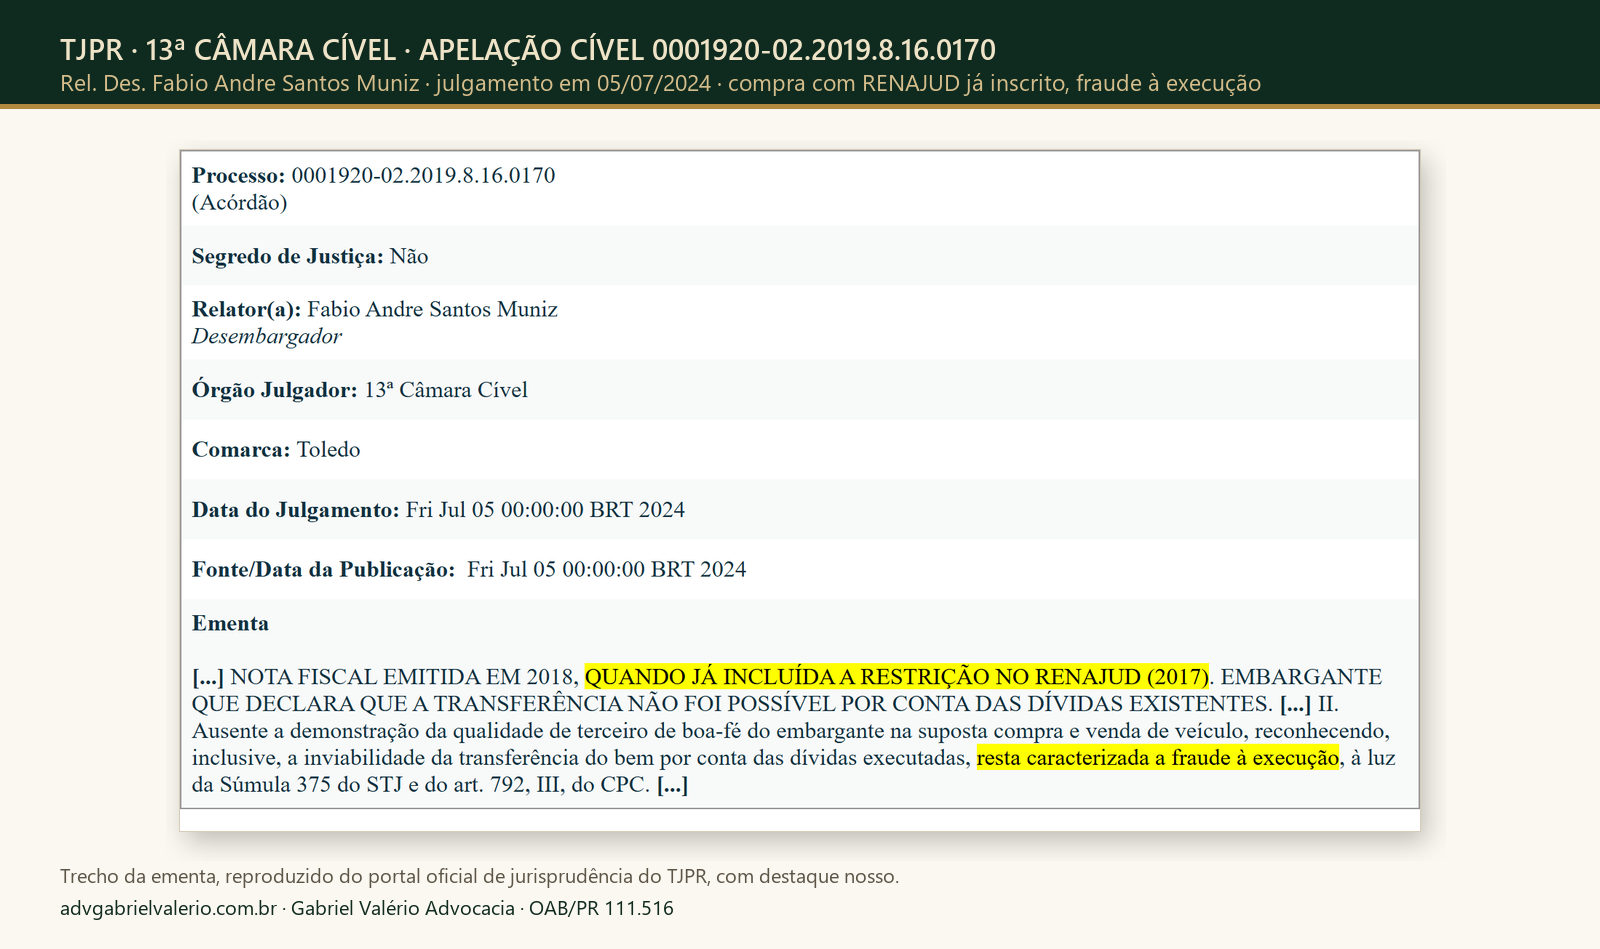
Task: Click the subtitle line starting "Rel. Des. Fabio Andre Santos Muniz"
Action: click(660, 83)
